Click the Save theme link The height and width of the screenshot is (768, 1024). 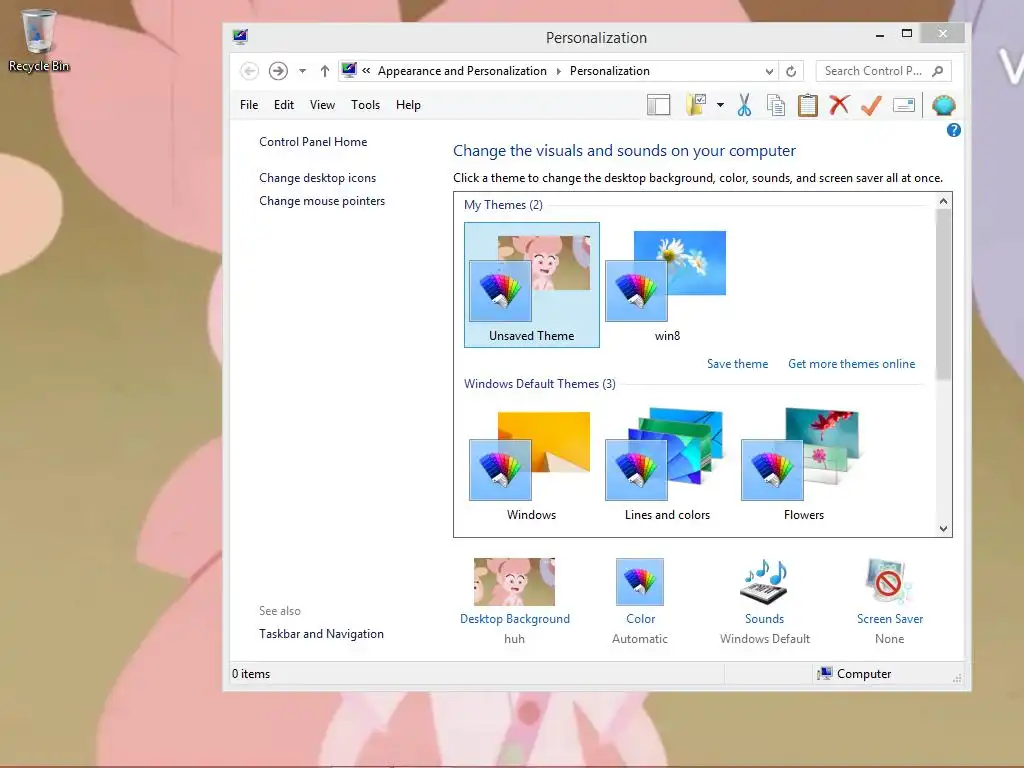[737, 364]
